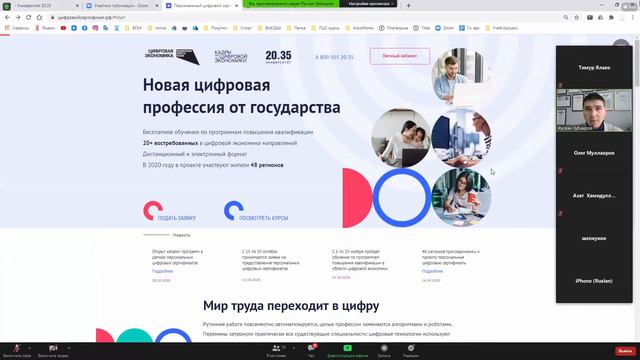Screen dimensions: 640x360
Task: Open Подробнее under 48 регионов news
Action: (432, 271)
